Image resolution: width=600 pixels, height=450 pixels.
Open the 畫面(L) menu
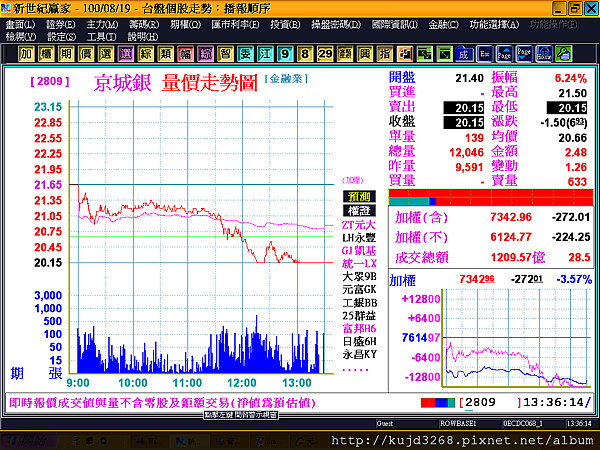(x=20, y=25)
